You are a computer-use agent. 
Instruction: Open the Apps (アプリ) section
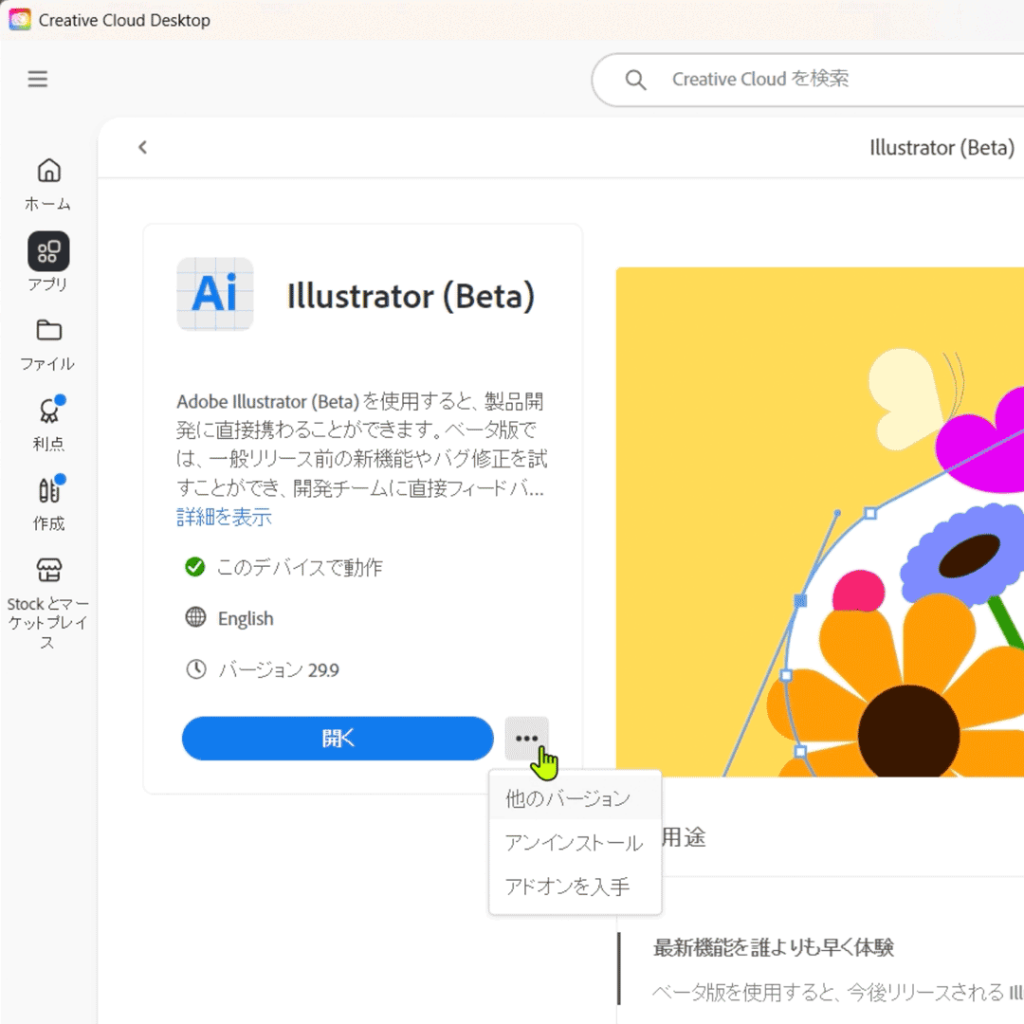[x=48, y=261]
